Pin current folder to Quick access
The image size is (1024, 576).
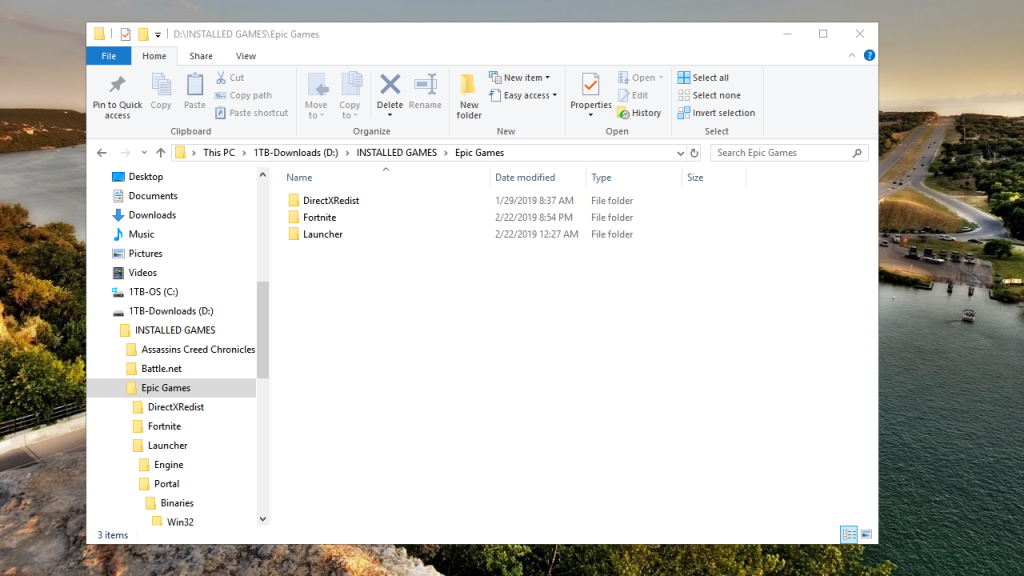coord(117,95)
